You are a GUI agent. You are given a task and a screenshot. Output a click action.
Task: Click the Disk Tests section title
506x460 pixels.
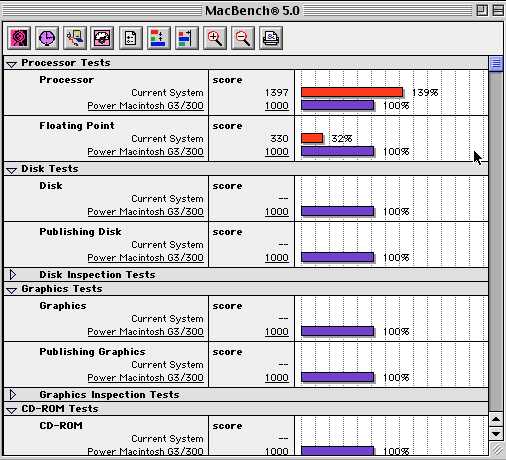click(50, 169)
